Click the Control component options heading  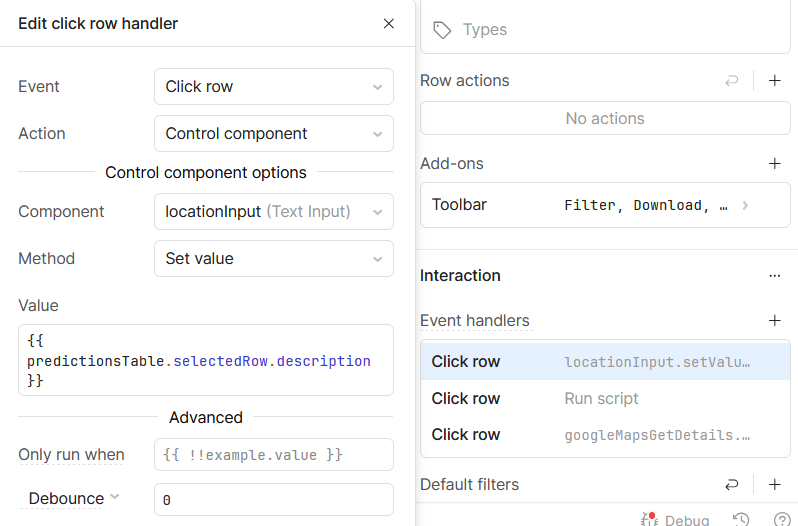coord(206,172)
